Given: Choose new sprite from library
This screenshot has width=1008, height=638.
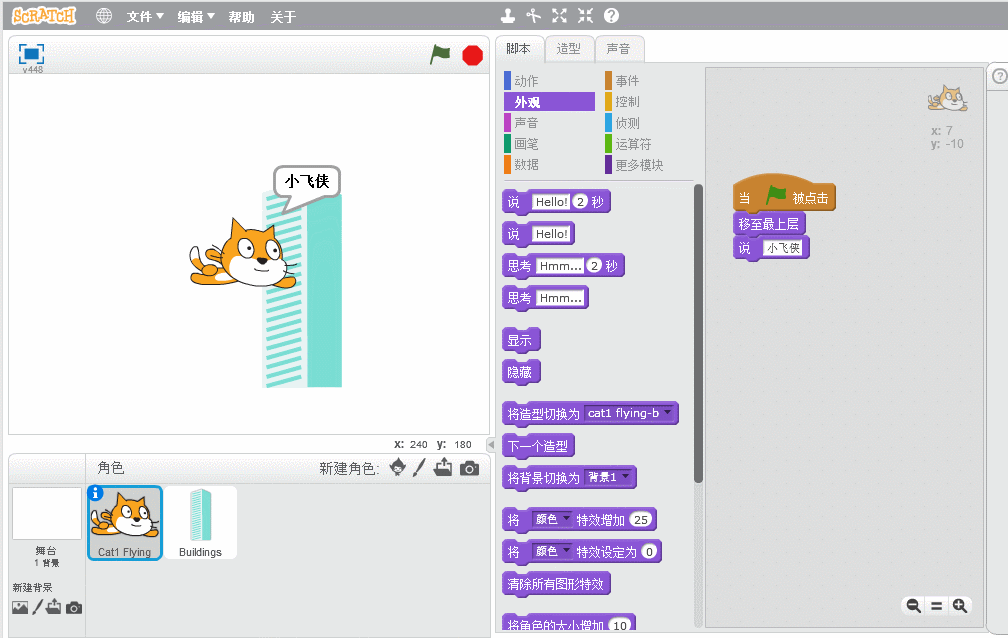Looking at the screenshot, I should 398,468.
